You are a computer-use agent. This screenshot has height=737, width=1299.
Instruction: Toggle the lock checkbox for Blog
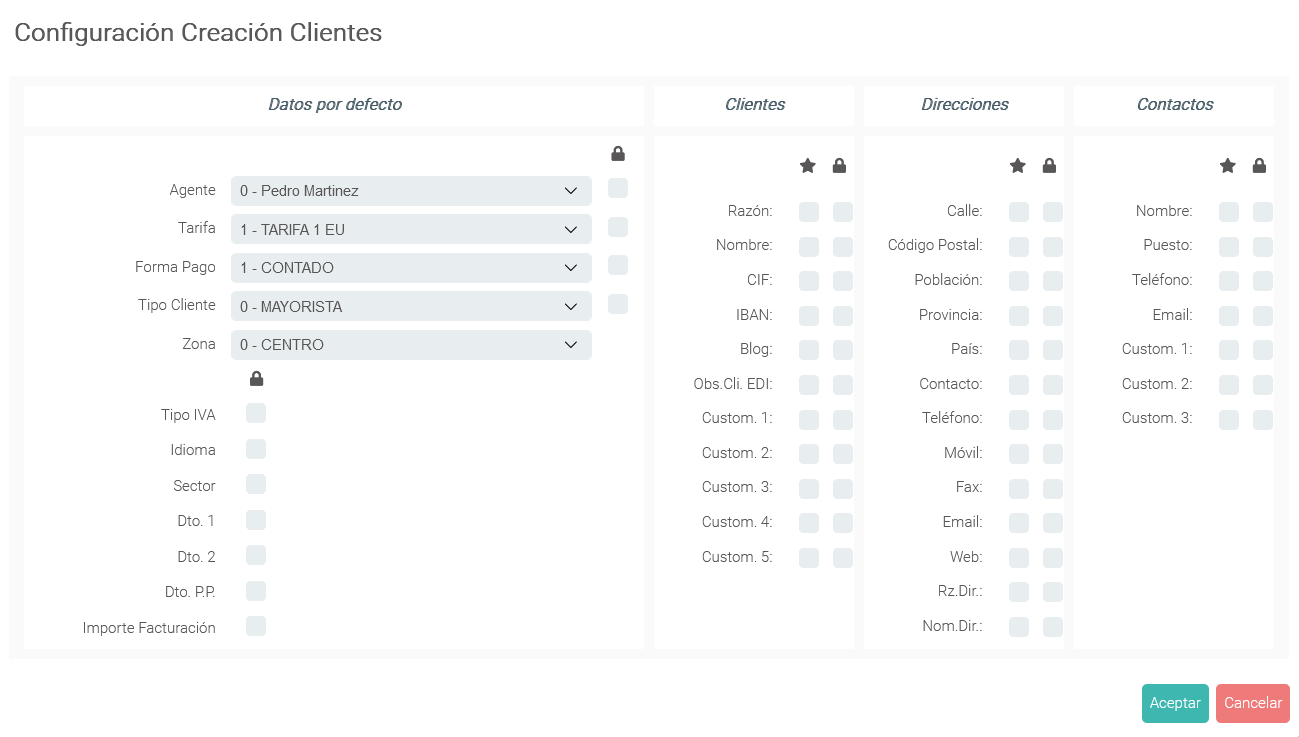843,350
